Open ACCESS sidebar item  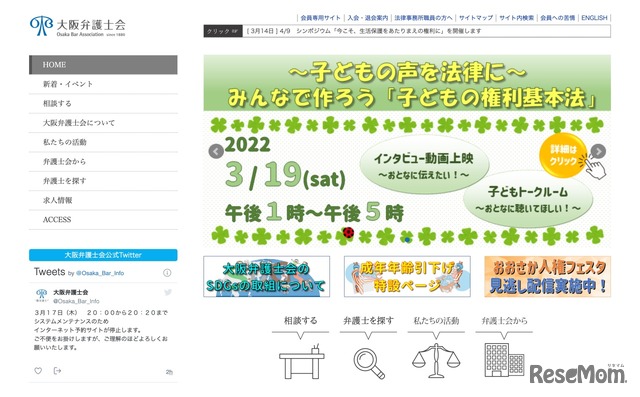point(103,220)
